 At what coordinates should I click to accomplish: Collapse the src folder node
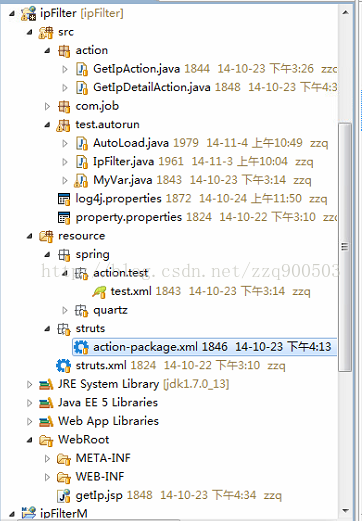click(x=30, y=32)
